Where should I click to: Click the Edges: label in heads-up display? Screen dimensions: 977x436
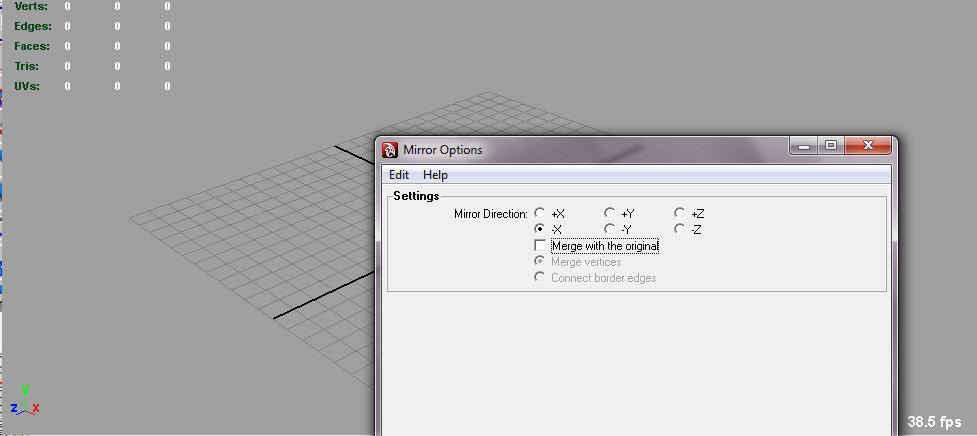(33, 26)
